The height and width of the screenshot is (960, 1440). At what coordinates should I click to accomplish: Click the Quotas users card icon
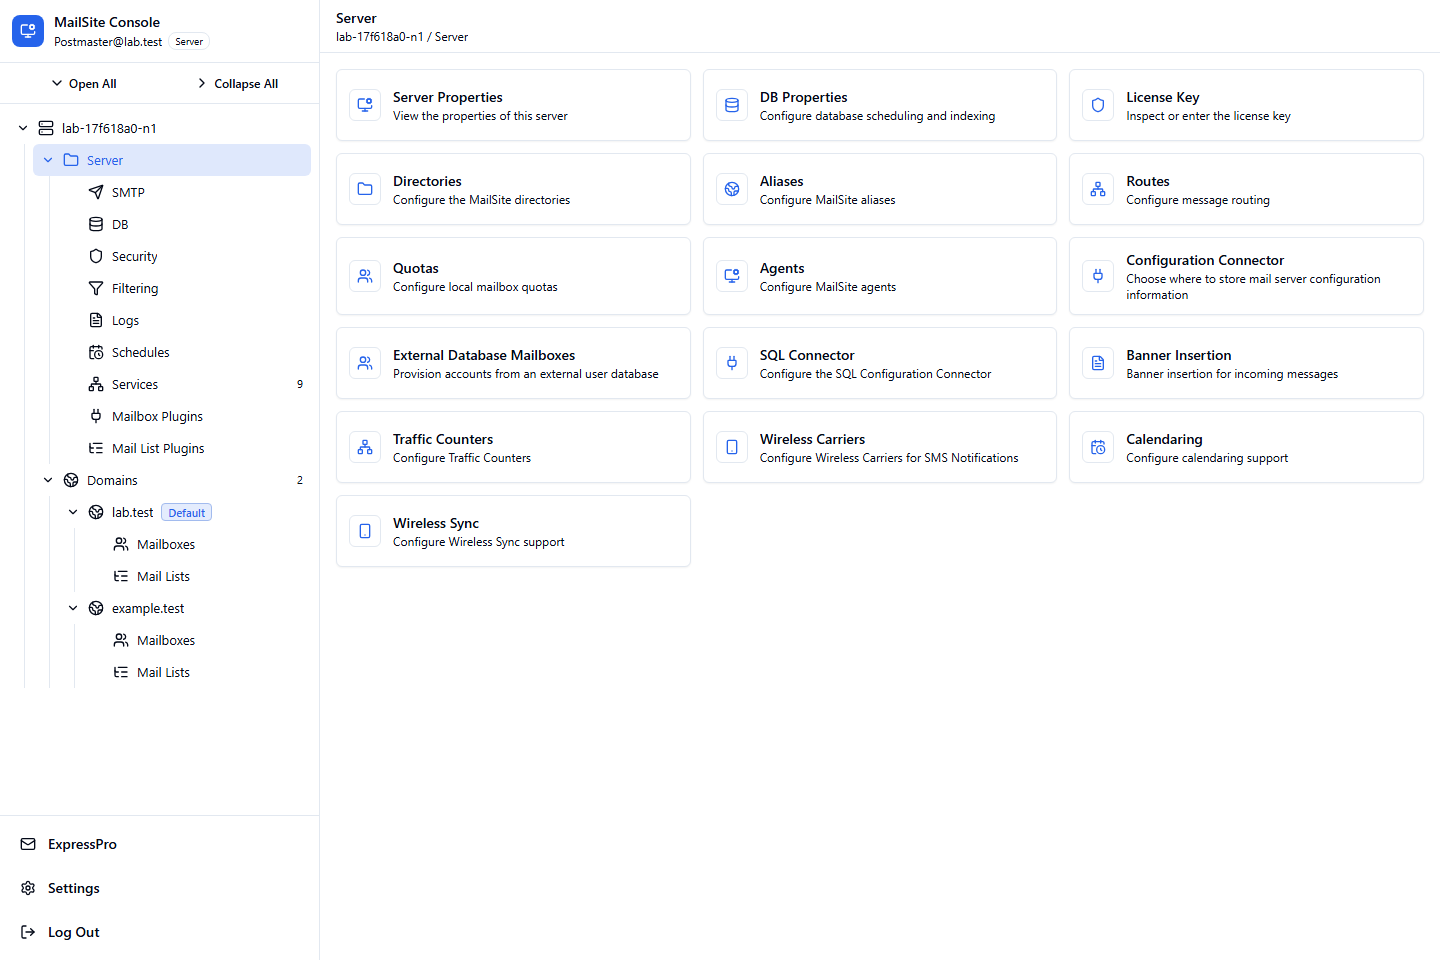(x=365, y=276)
